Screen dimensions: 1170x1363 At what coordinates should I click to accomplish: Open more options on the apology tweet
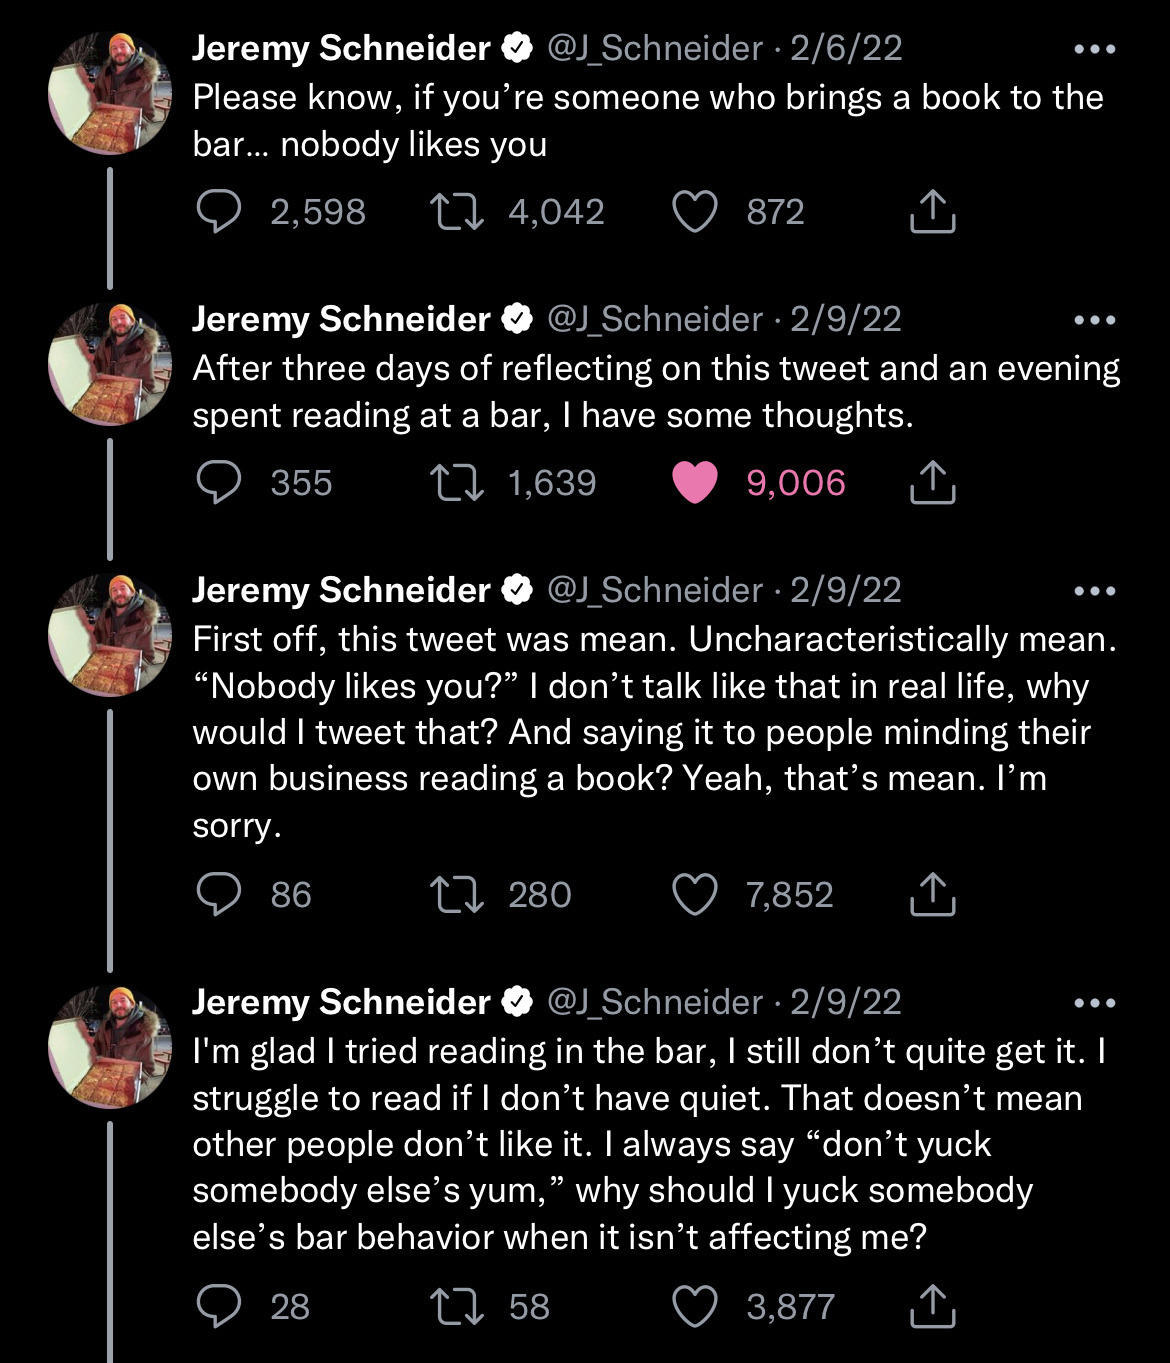point(1094,591)
